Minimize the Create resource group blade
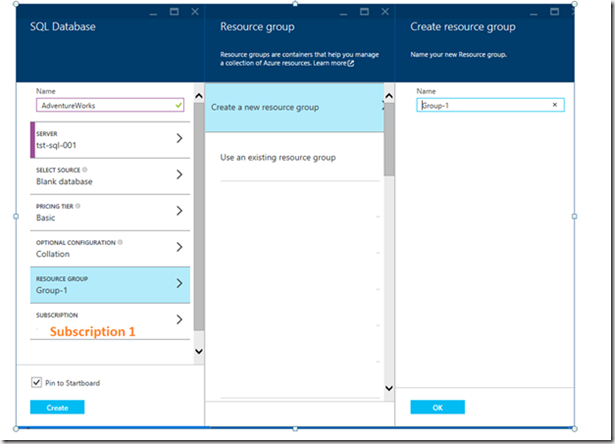The image size is (615, 444). tap(534, 13)
